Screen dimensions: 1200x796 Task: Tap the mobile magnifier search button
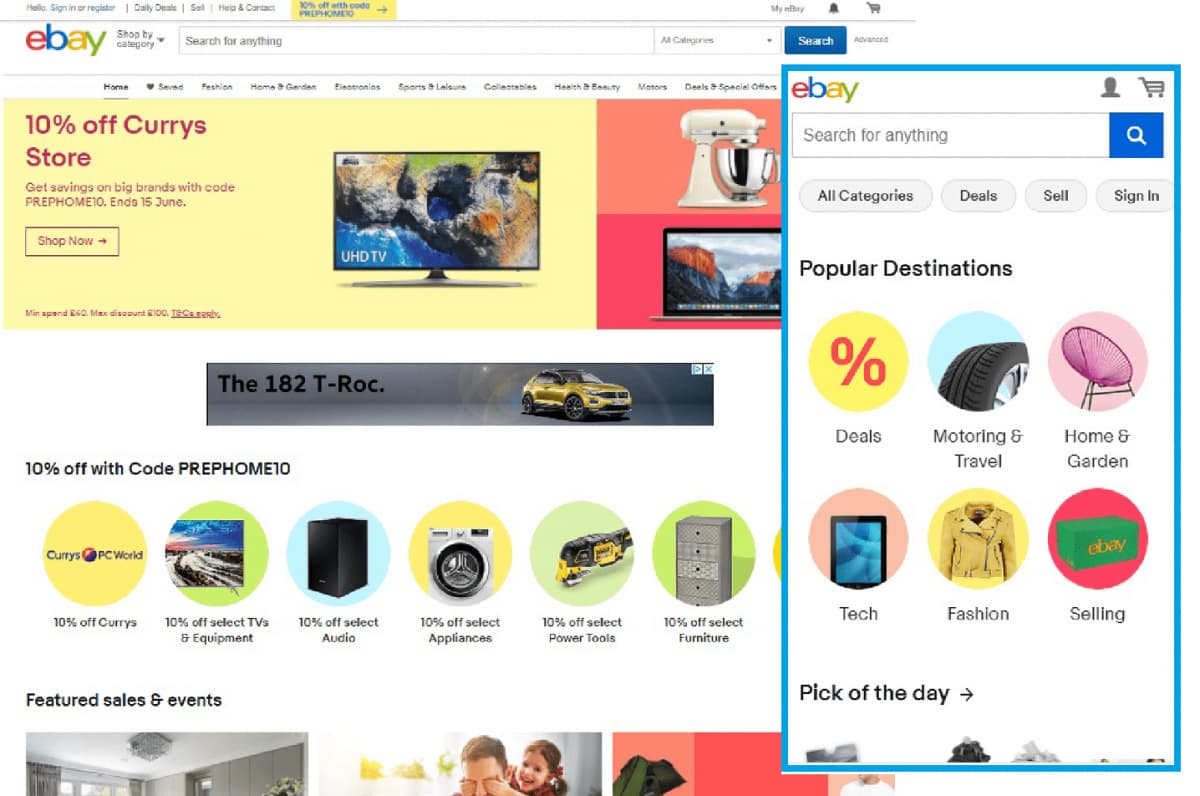(x=1136, y=135)
